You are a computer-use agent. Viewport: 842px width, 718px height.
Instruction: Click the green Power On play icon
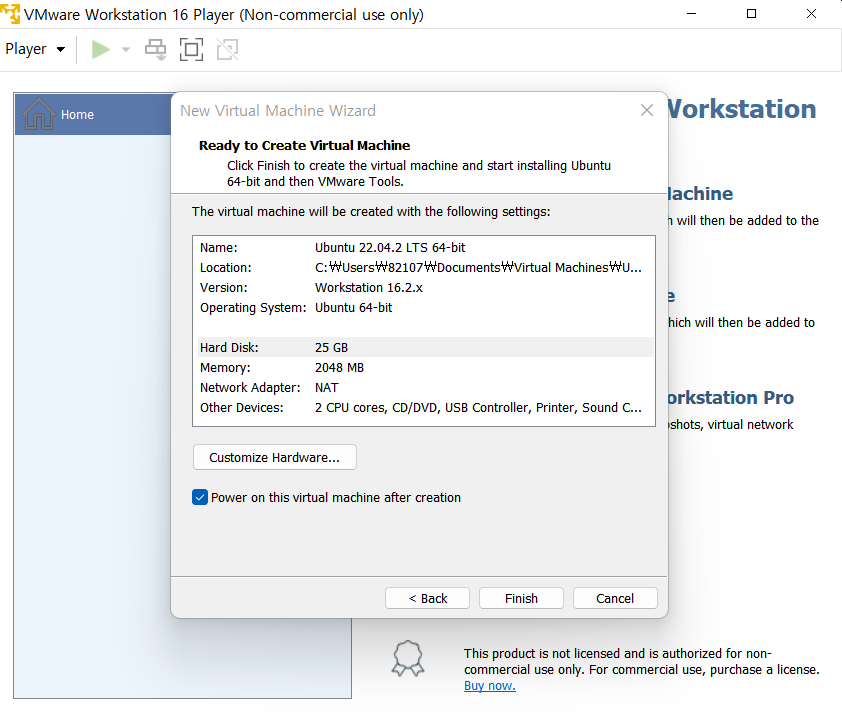coord(100,49)
